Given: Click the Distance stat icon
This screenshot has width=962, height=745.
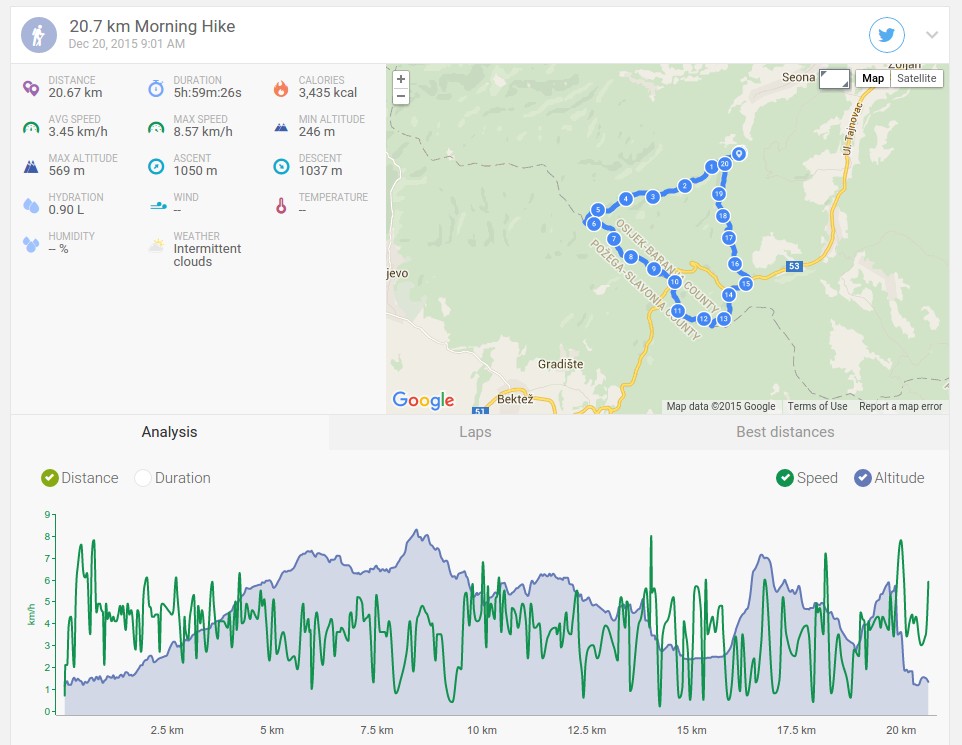Looking at the screenshot, I should 31,88.
